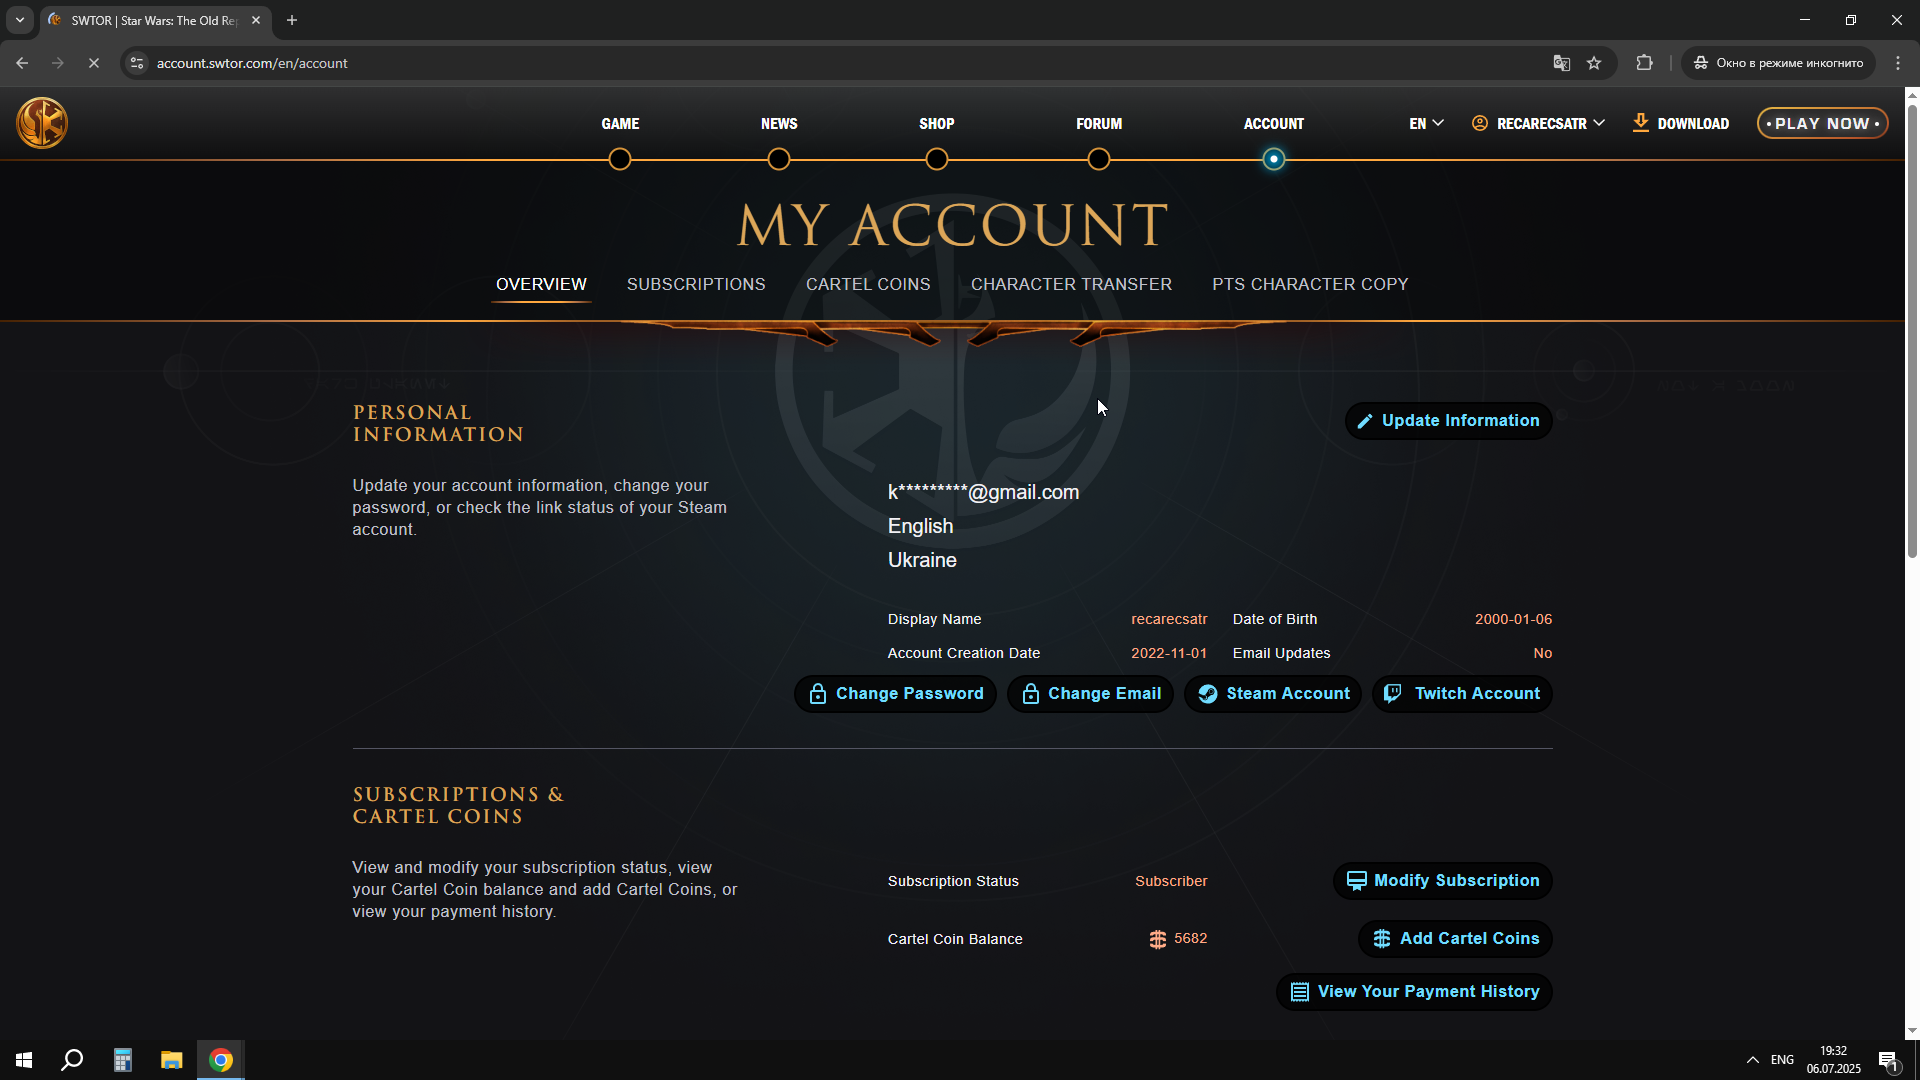The height and width of the screenshot is (1080, 1920).
Task: Open the SHOP navigation menu
Action: [x=936, y=123]
